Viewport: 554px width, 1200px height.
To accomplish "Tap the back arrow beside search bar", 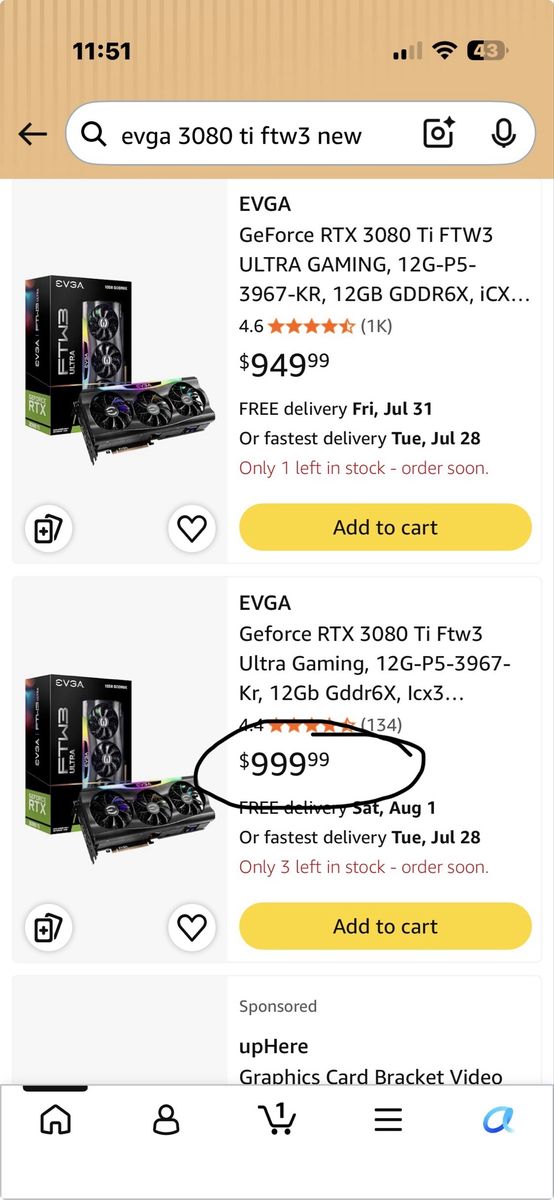I will pos(33,134).
